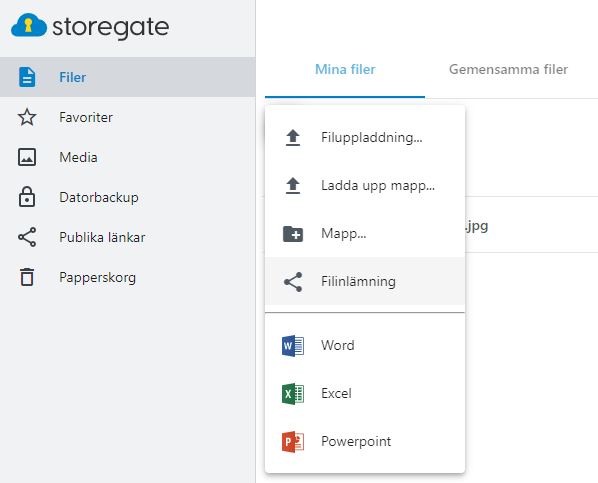Switch to the Mina filer tab
Viewport: 598px width, 483px height.
coord(345,69)
